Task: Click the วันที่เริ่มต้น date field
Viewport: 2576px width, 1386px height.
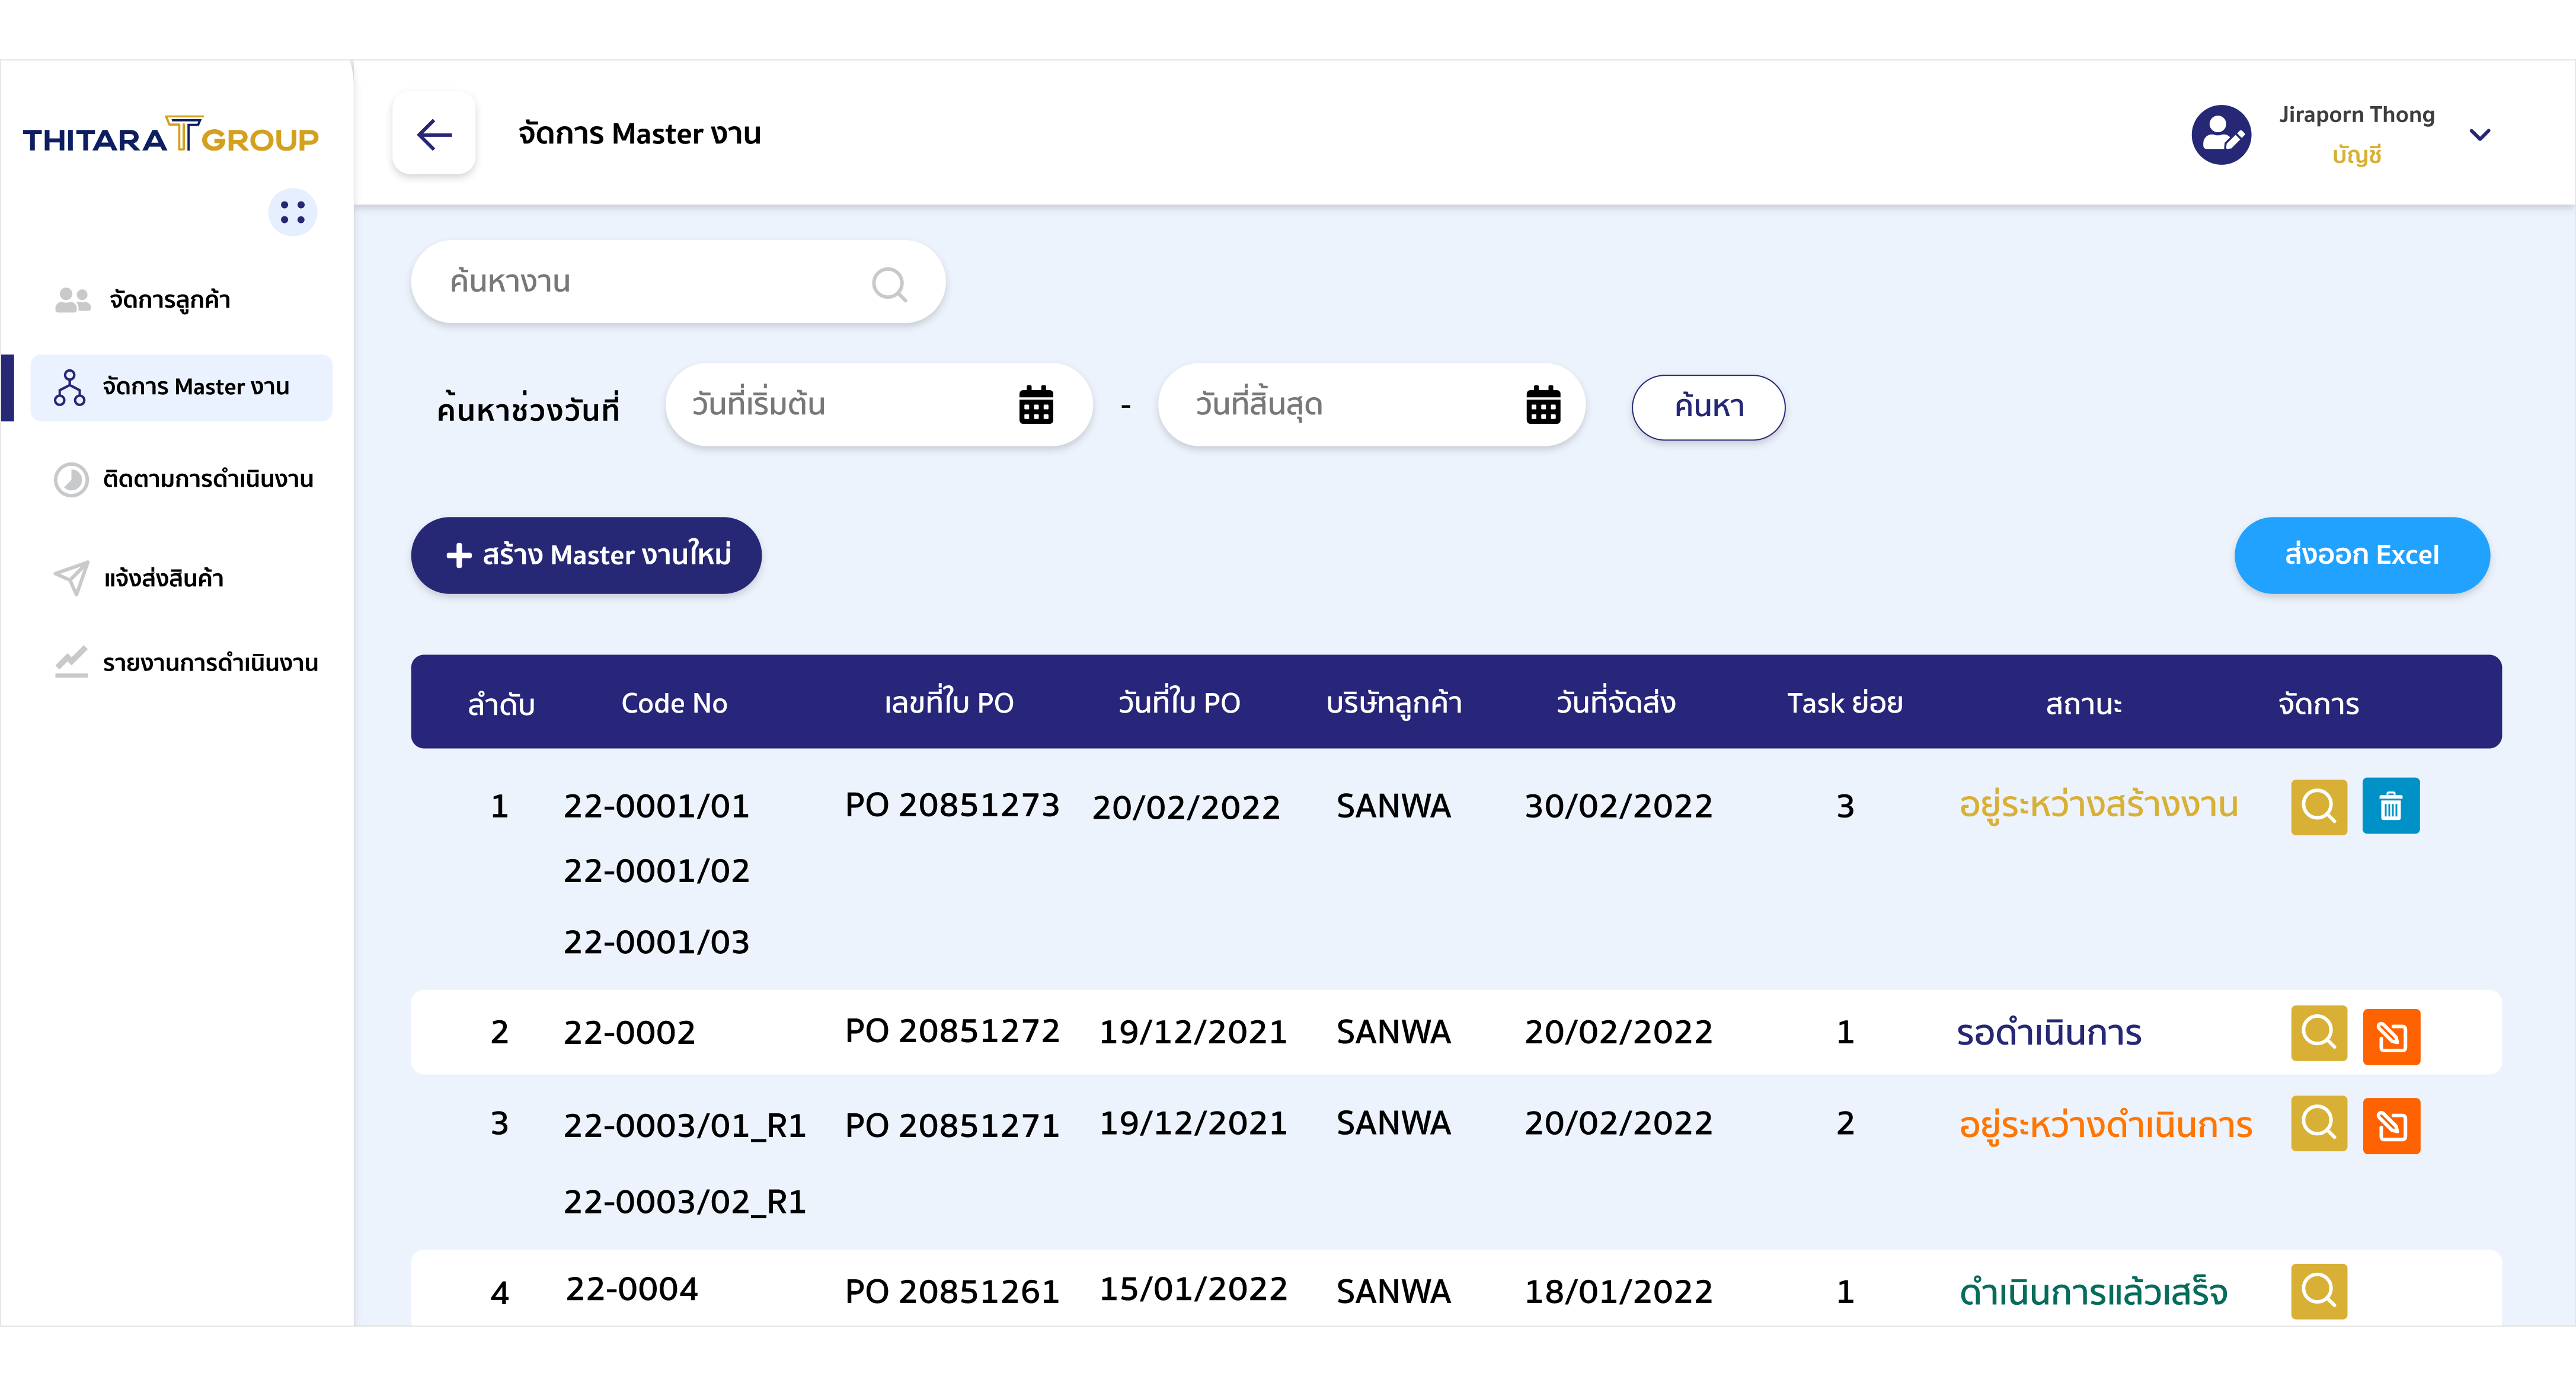Action: [x=878, y=405]
